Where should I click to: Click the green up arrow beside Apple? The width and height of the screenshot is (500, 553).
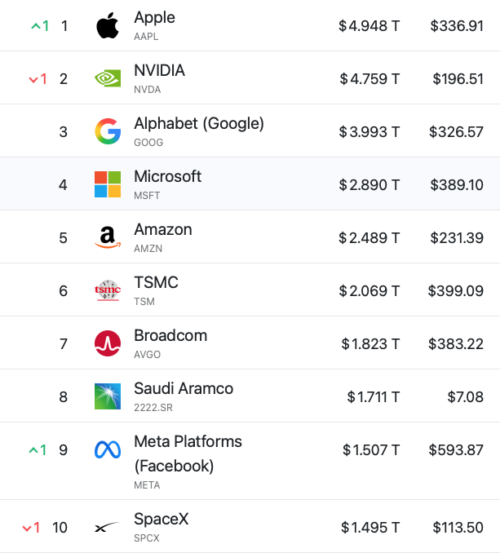pos(36,26)
